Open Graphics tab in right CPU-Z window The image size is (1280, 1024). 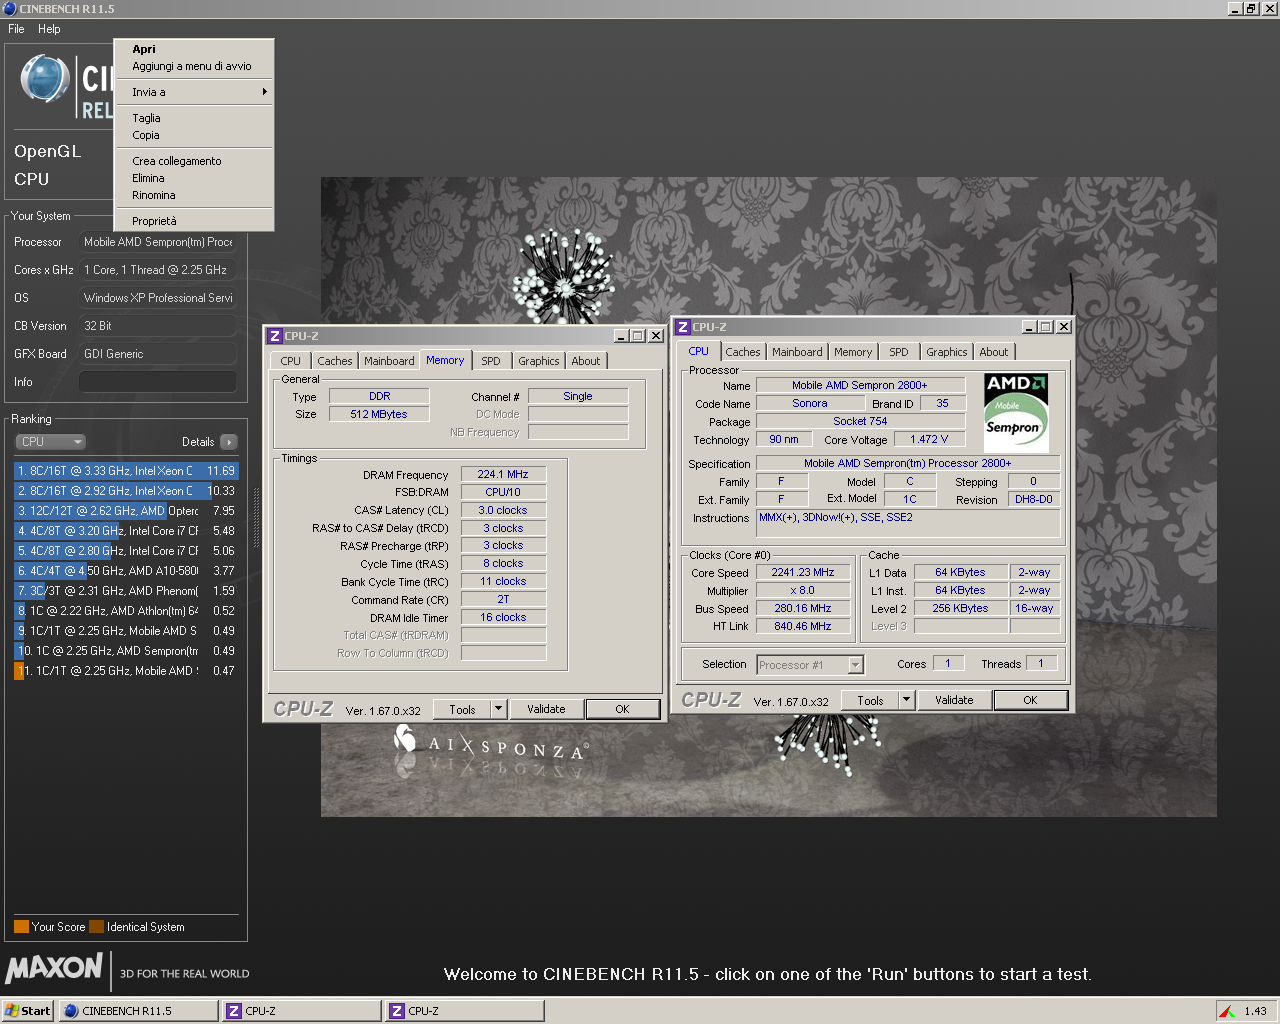(947, 352)
